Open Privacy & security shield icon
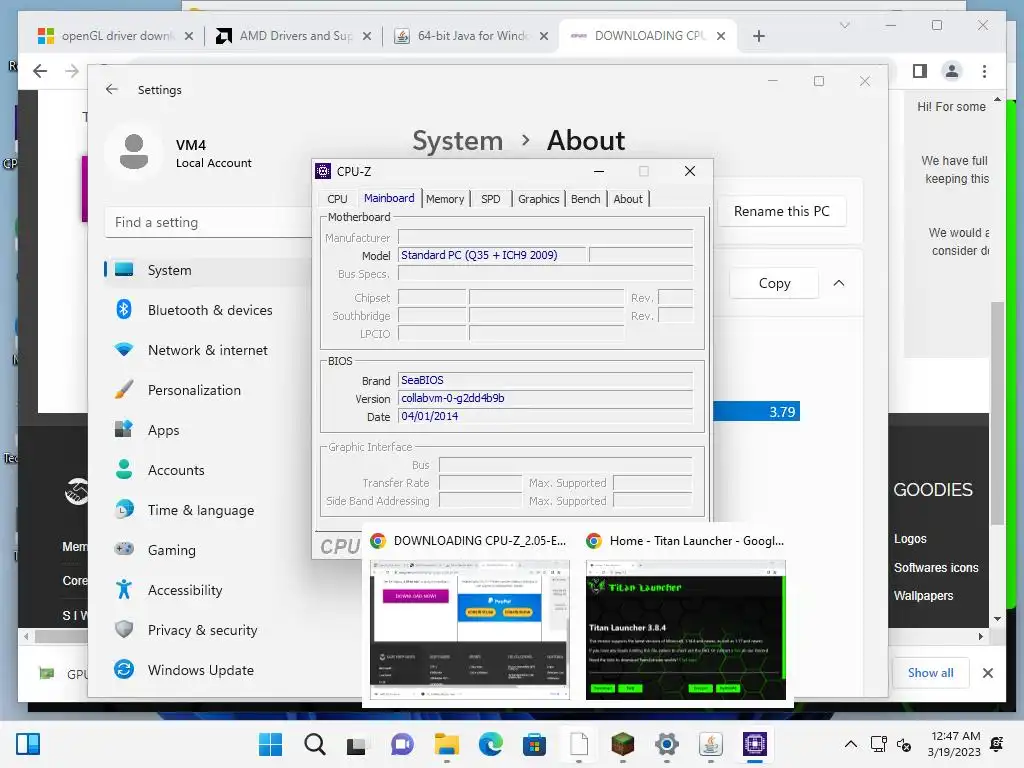 click(124, 630)
